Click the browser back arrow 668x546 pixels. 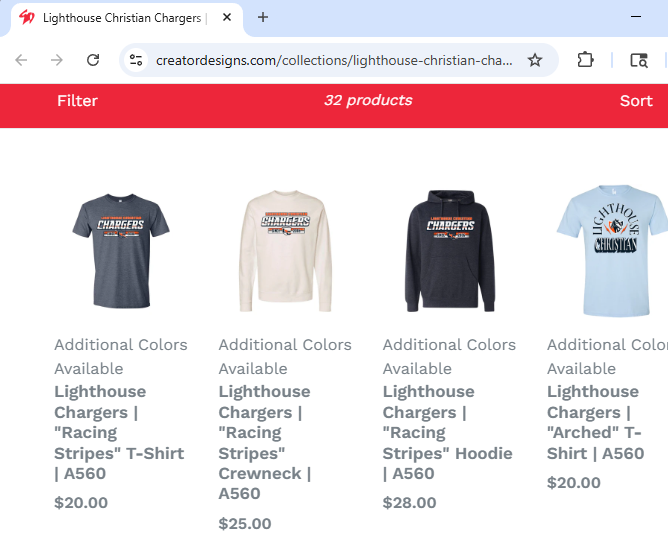[x=21, y=60]
